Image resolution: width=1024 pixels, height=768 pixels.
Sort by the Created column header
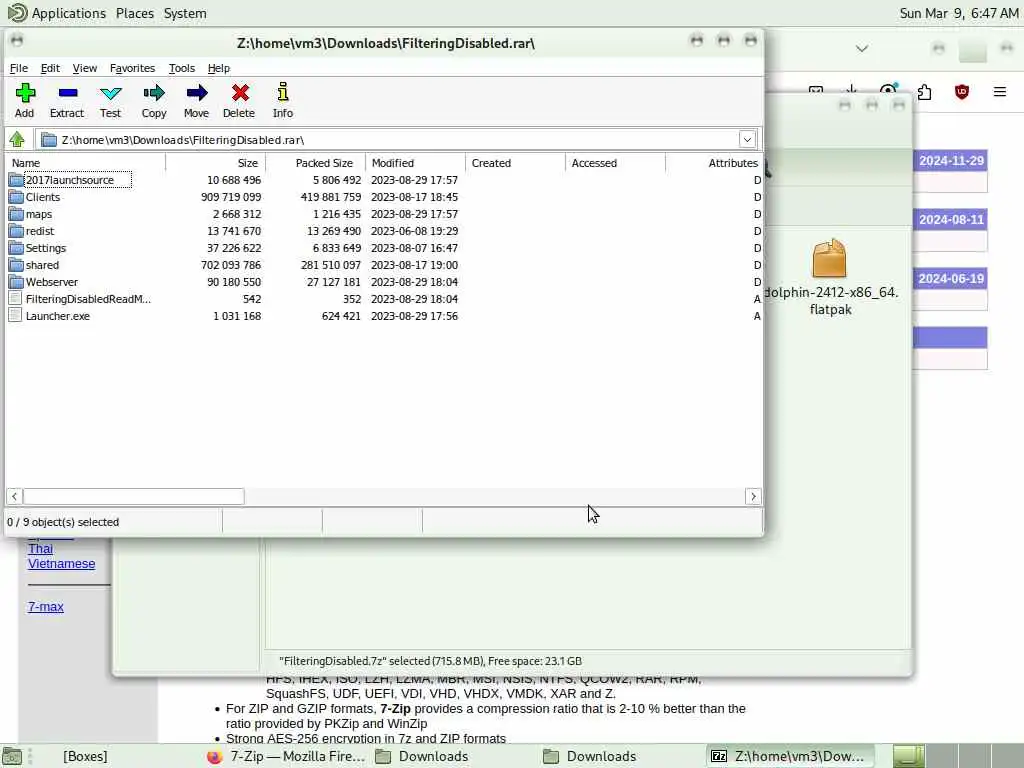(515, 163)
